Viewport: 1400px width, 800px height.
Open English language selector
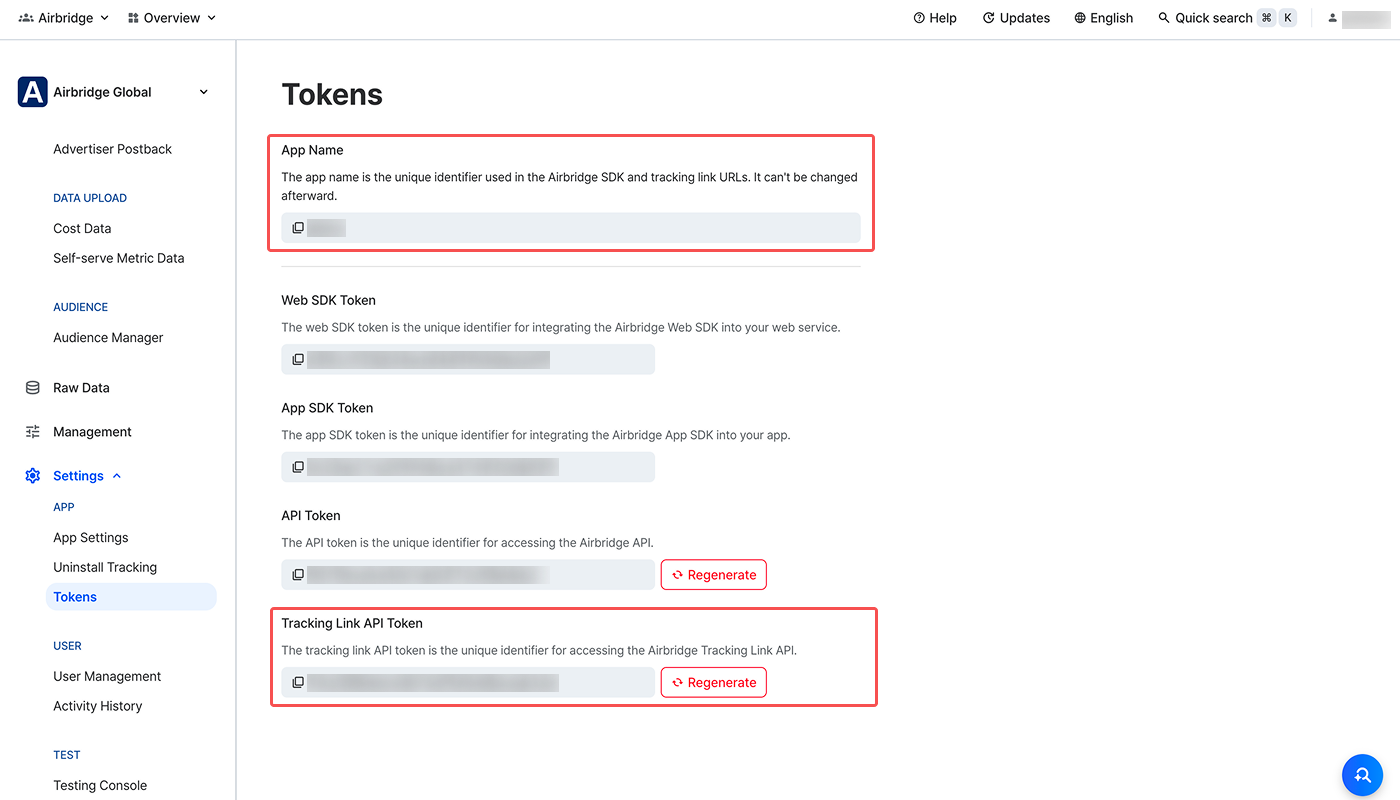pos(1104,18)
